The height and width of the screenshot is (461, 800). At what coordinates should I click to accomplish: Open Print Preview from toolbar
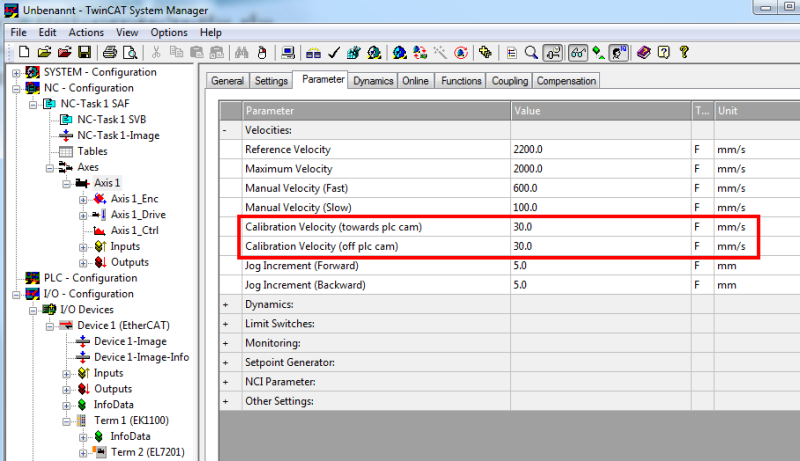(x=130, y=52)
